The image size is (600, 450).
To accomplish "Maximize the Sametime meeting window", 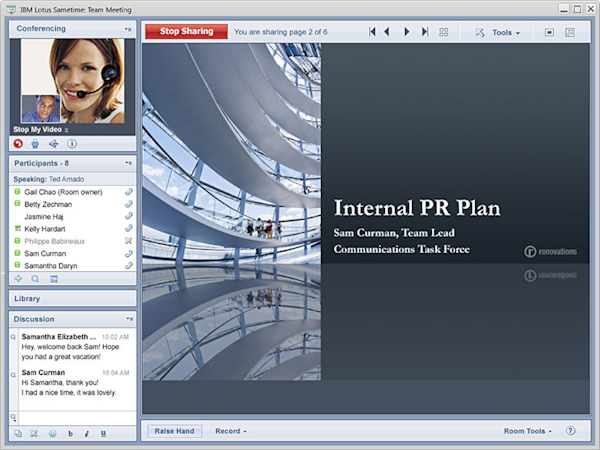I will pyautogui.click(x=577, y=9).
